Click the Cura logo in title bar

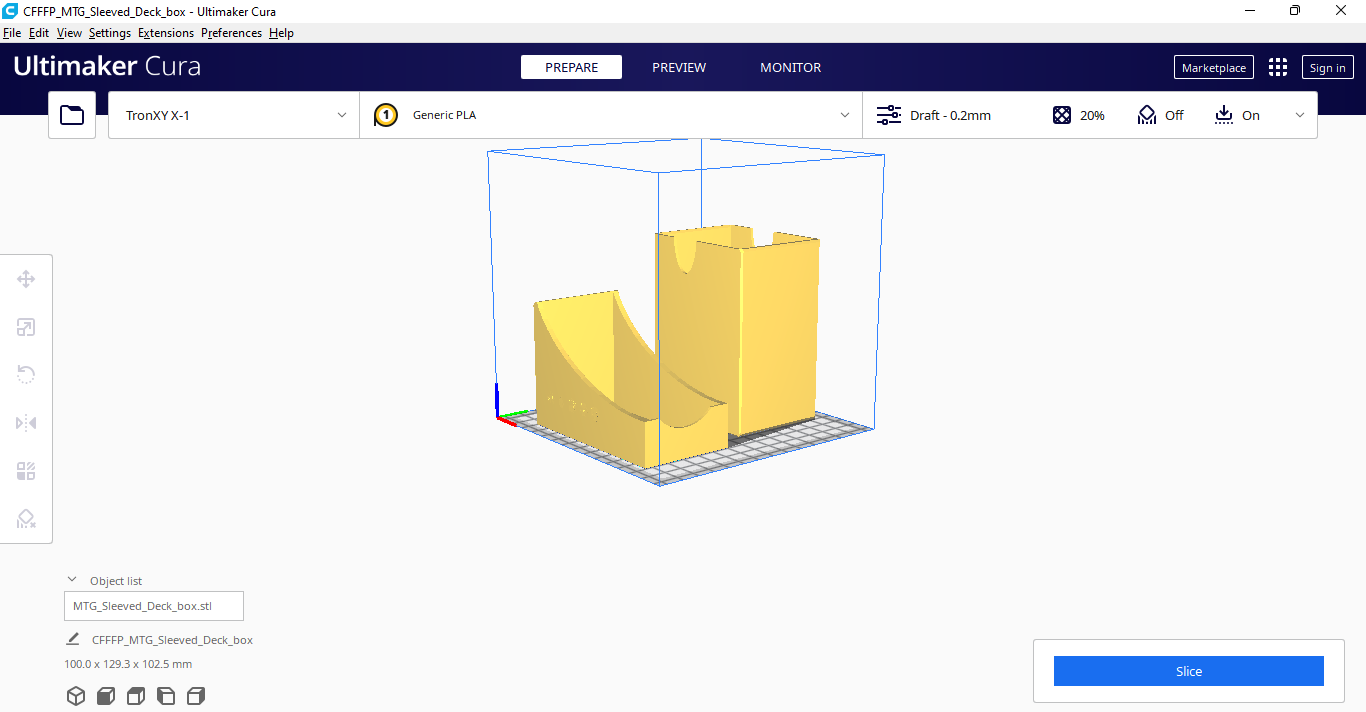[x=10, y=11]
